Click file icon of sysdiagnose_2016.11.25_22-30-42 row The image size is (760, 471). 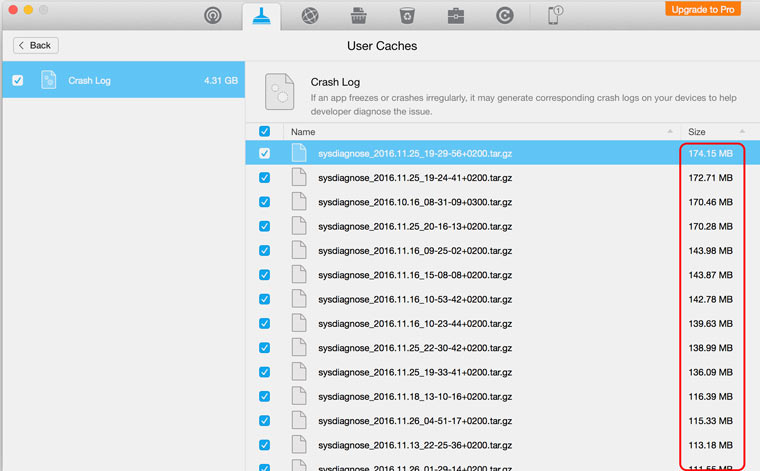point(299,347)
